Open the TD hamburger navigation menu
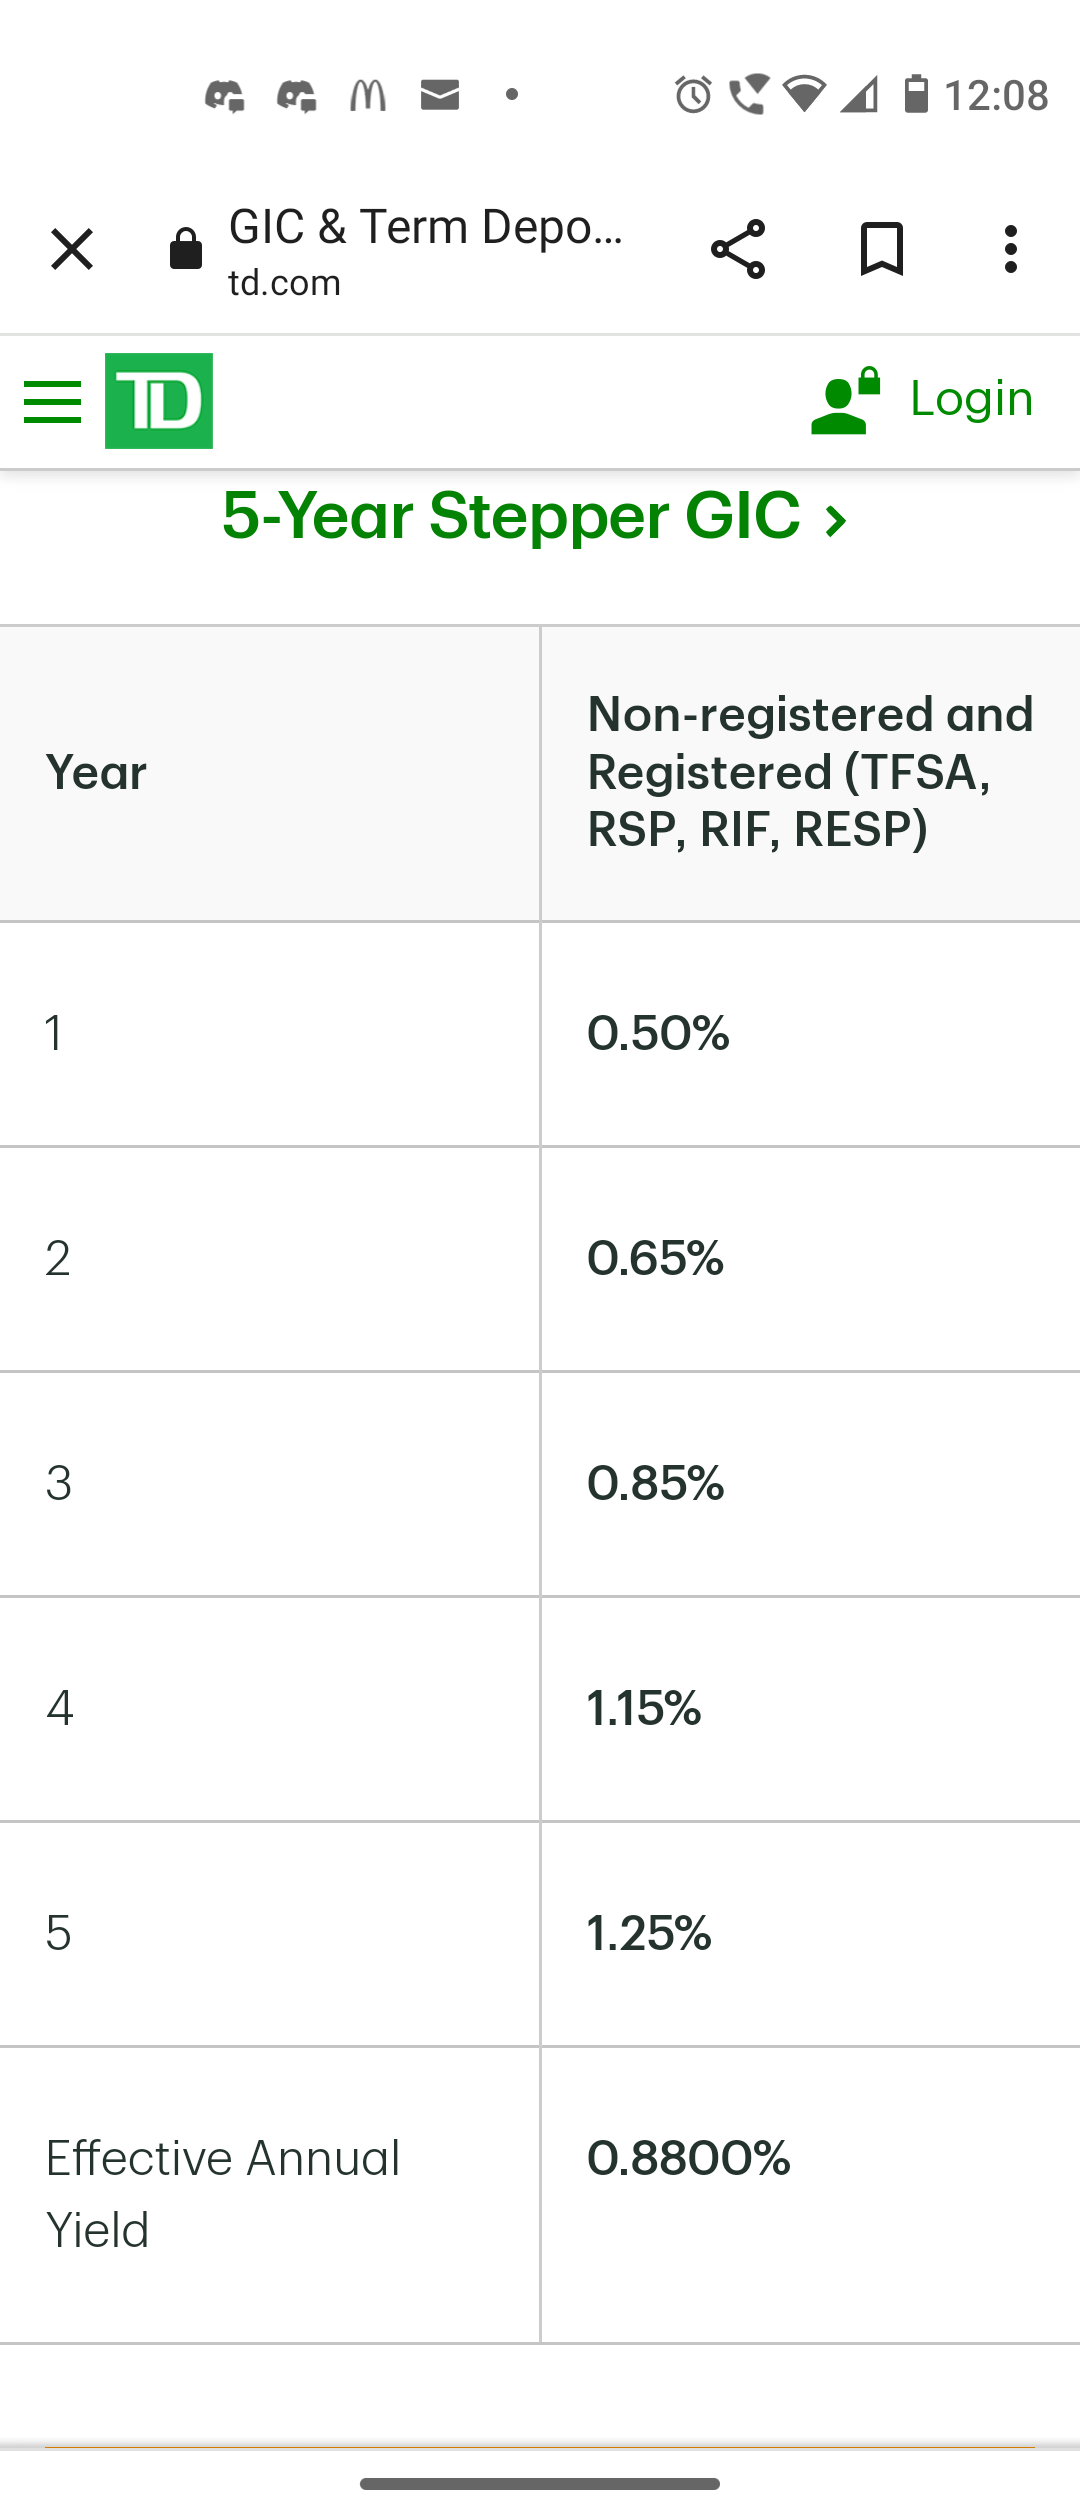The height and width of the screenshot is (2520, 1080). click(x=52, y=402)
